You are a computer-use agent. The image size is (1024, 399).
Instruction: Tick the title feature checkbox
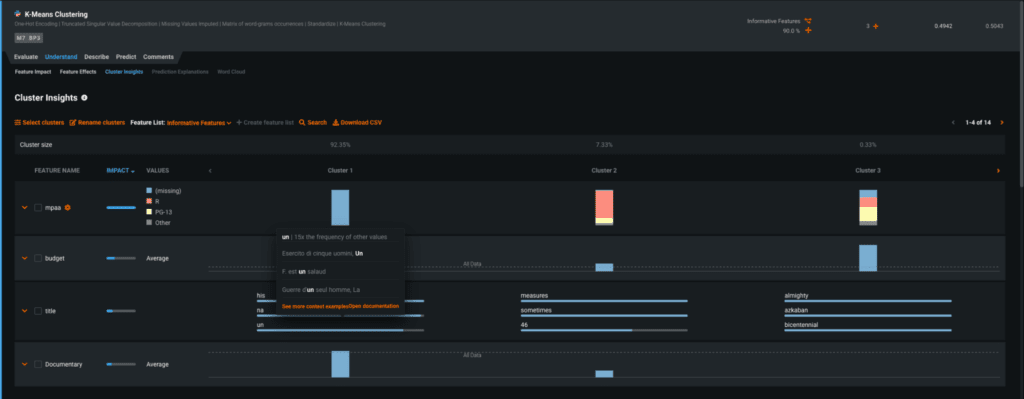[38, 311]
